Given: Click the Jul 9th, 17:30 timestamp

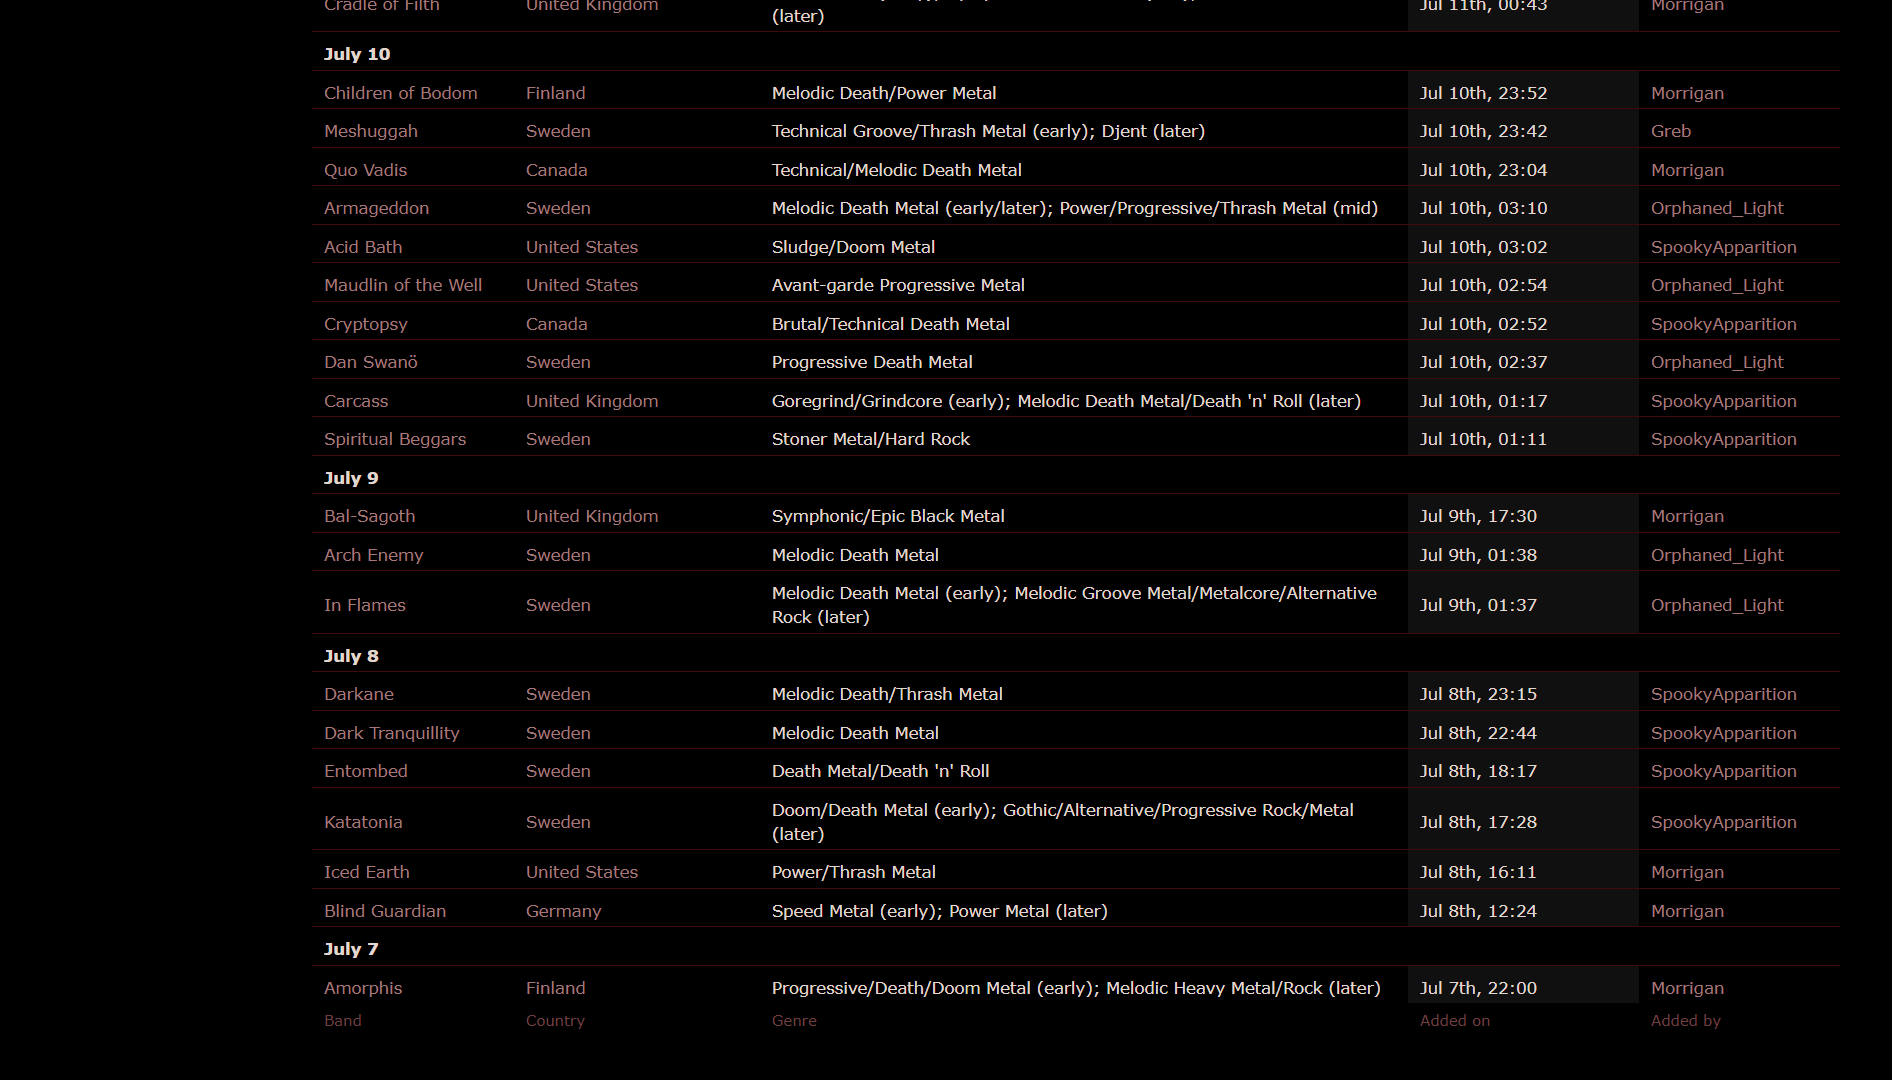Looking at the screenshot, I should [1478, 516].
